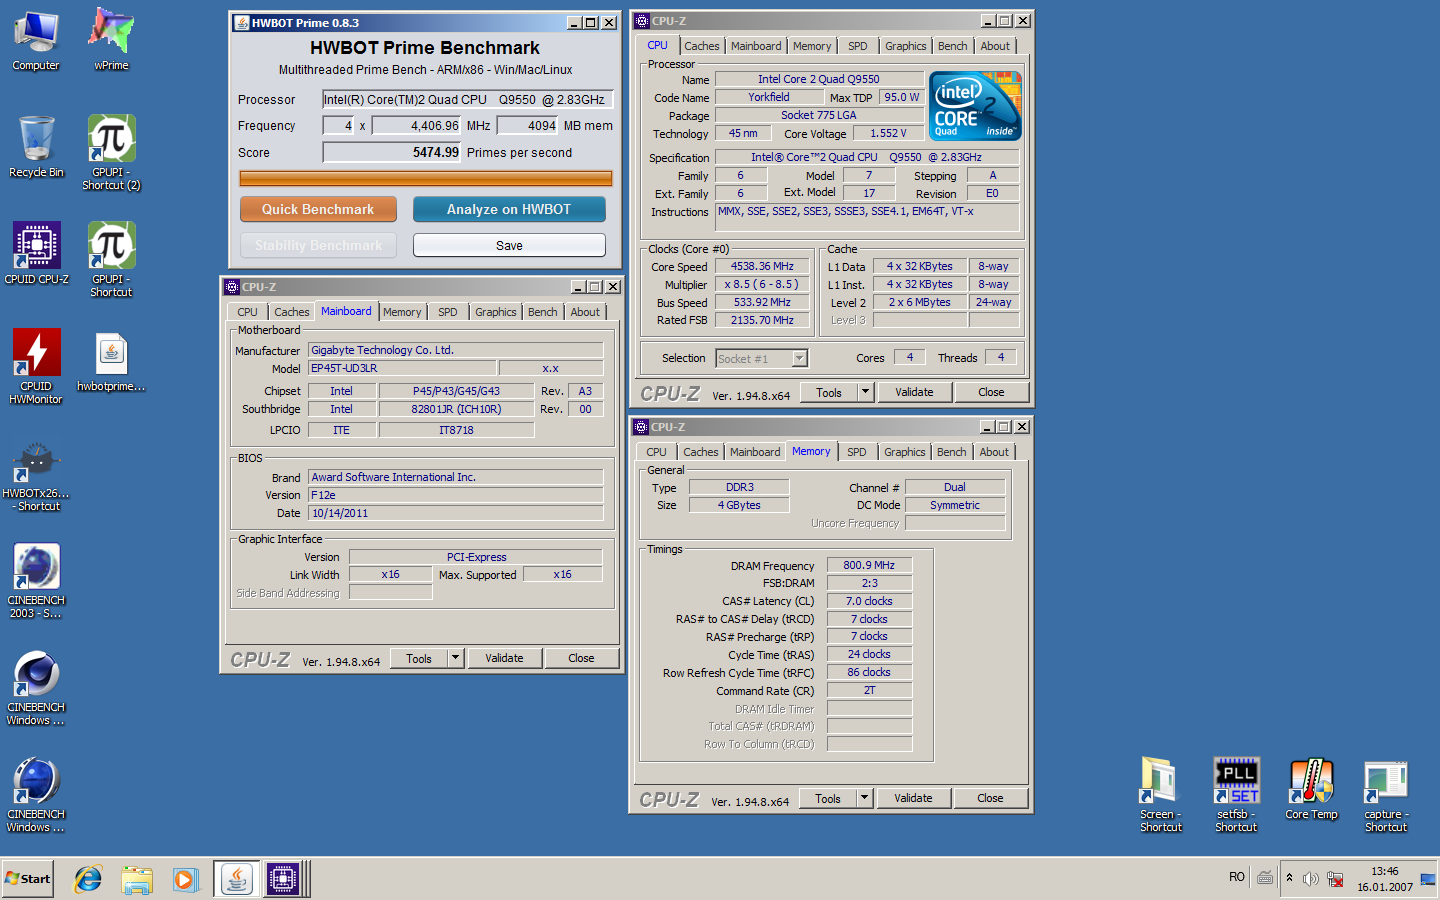Open the capture shortcut icon

click(x=1386, y=794)
